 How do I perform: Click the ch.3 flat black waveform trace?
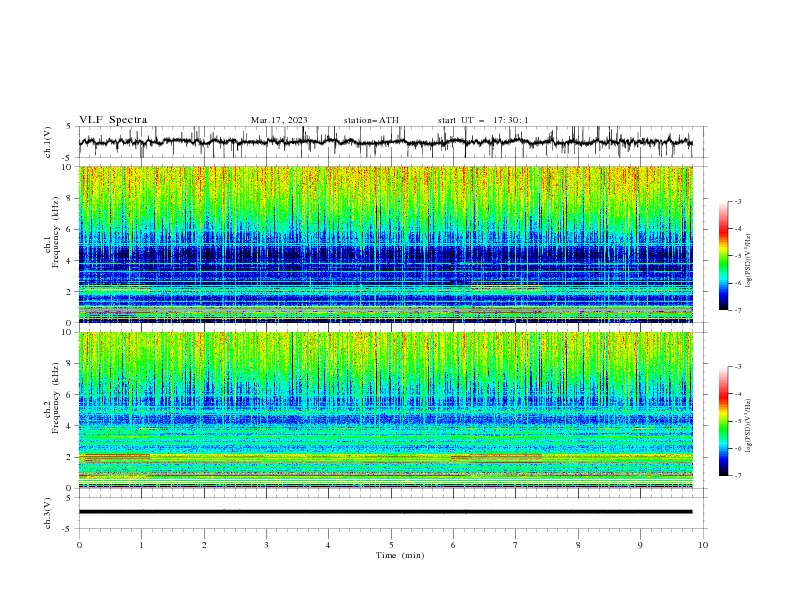[385, 512]
